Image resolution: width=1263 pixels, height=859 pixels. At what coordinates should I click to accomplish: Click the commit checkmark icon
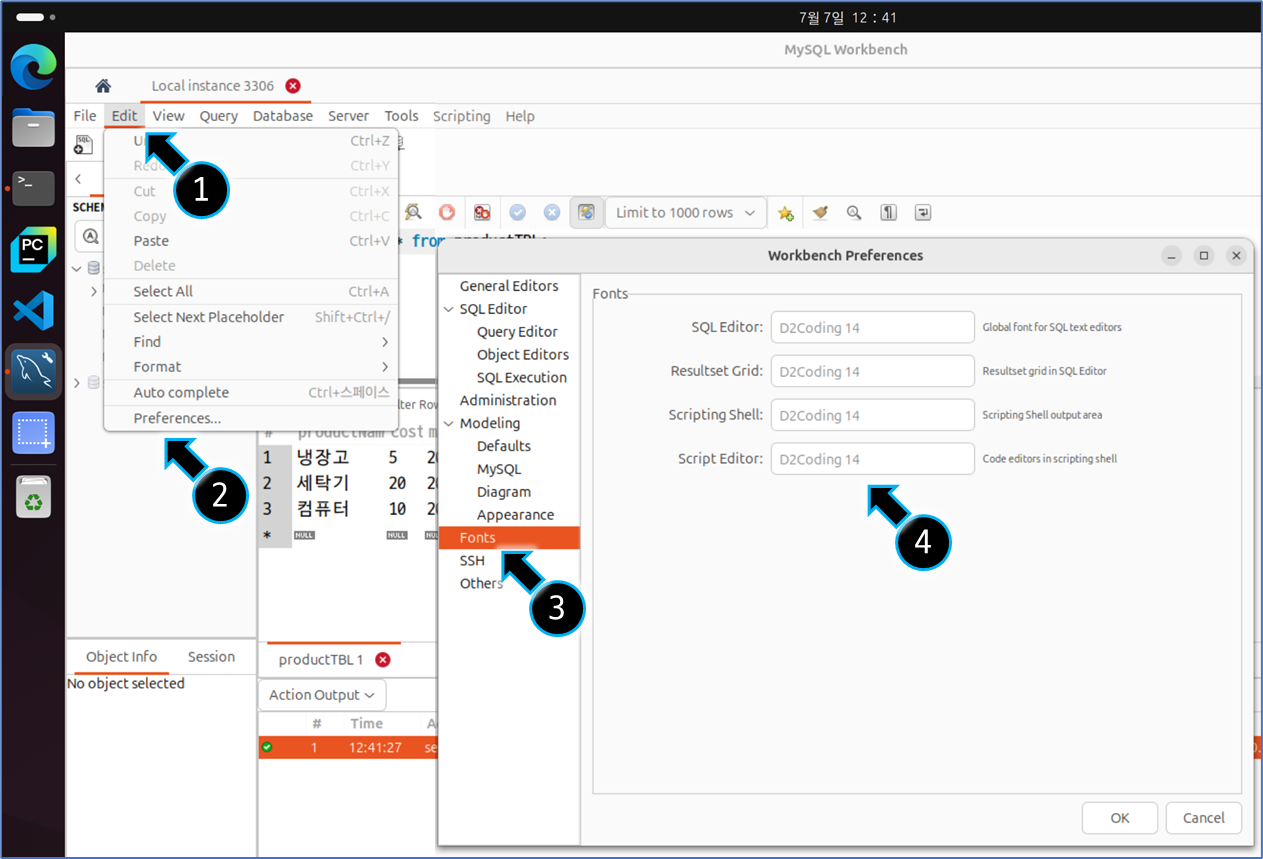tap(517, 212)
